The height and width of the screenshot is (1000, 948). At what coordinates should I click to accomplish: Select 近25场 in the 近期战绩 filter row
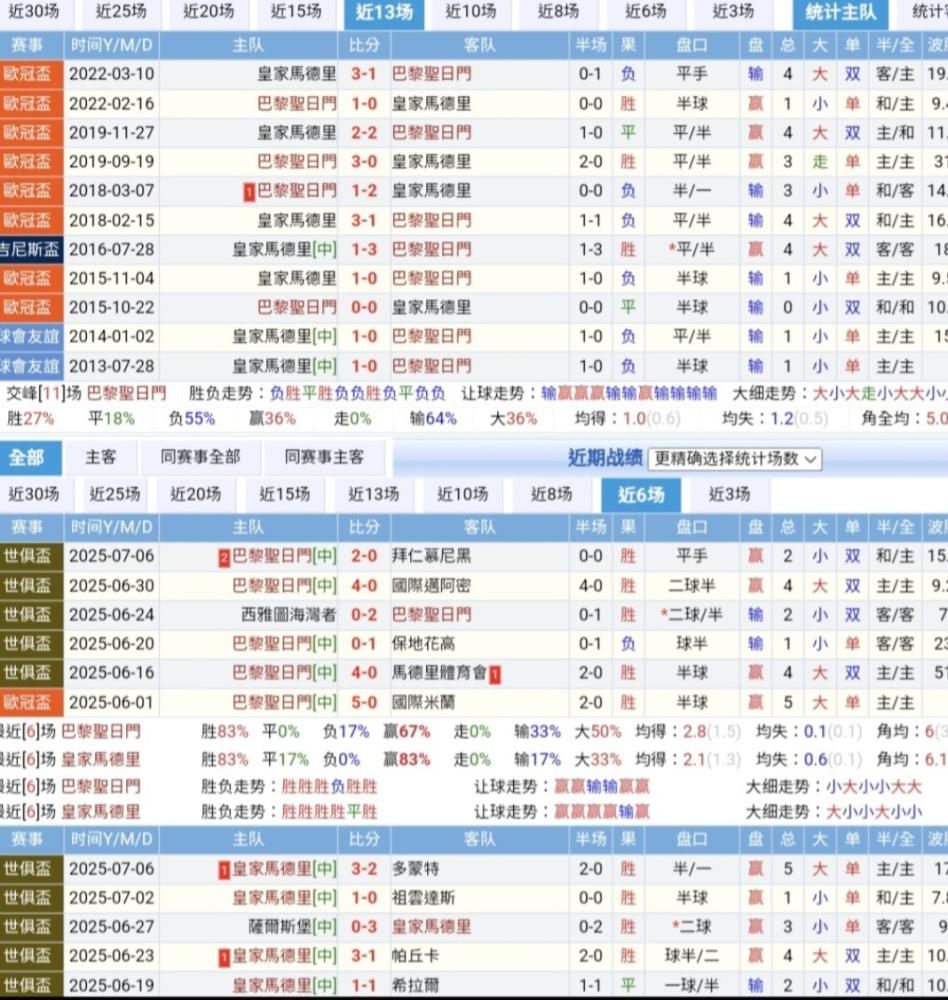[115, 494]
